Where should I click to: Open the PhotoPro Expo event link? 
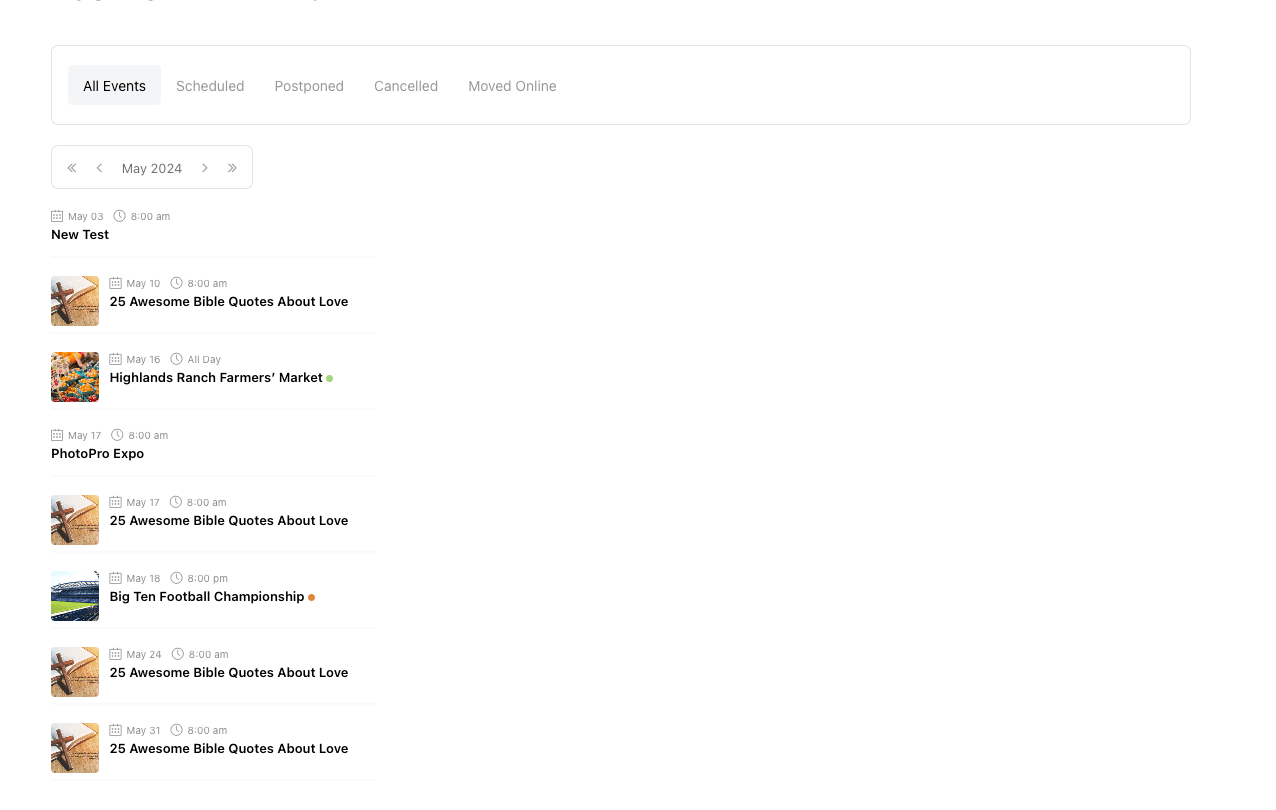[x=97, y=454]
